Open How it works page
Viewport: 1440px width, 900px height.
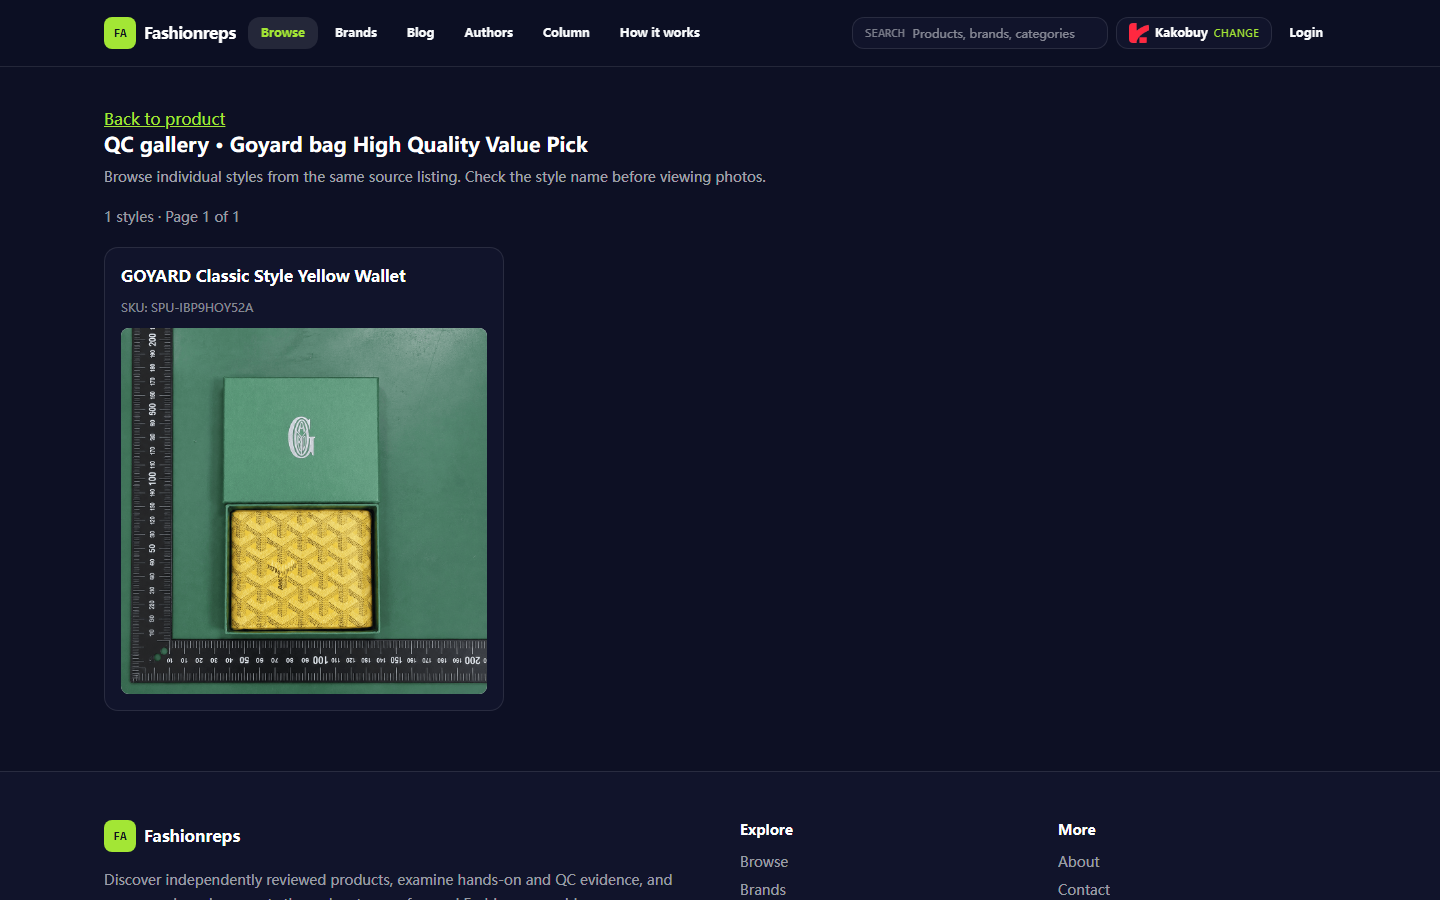pyautogui.click(x=660, y=33)
